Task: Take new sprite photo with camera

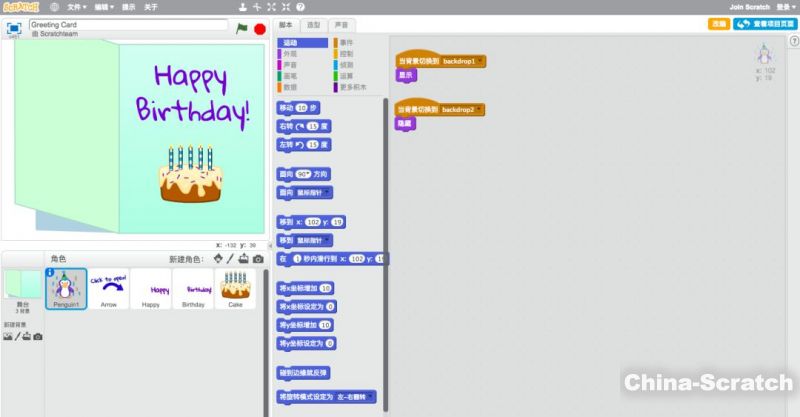Action: point(258,259)
